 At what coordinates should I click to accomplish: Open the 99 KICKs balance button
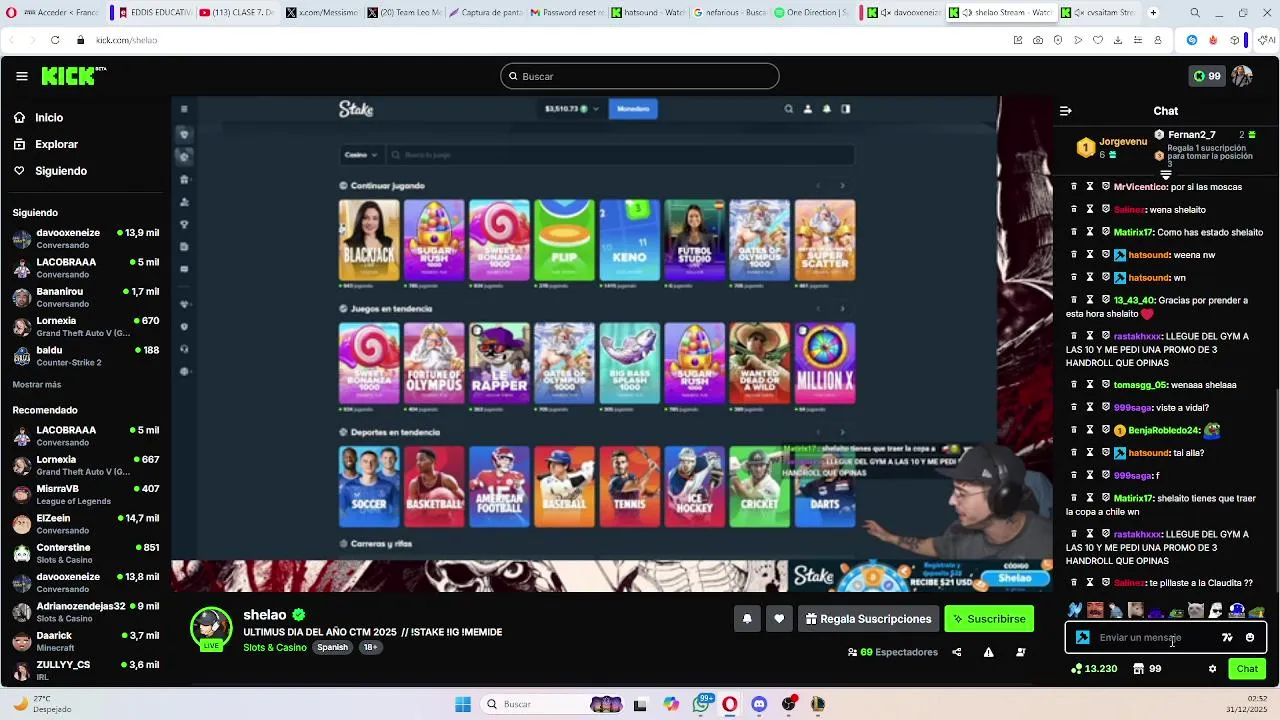point(1207,76)
